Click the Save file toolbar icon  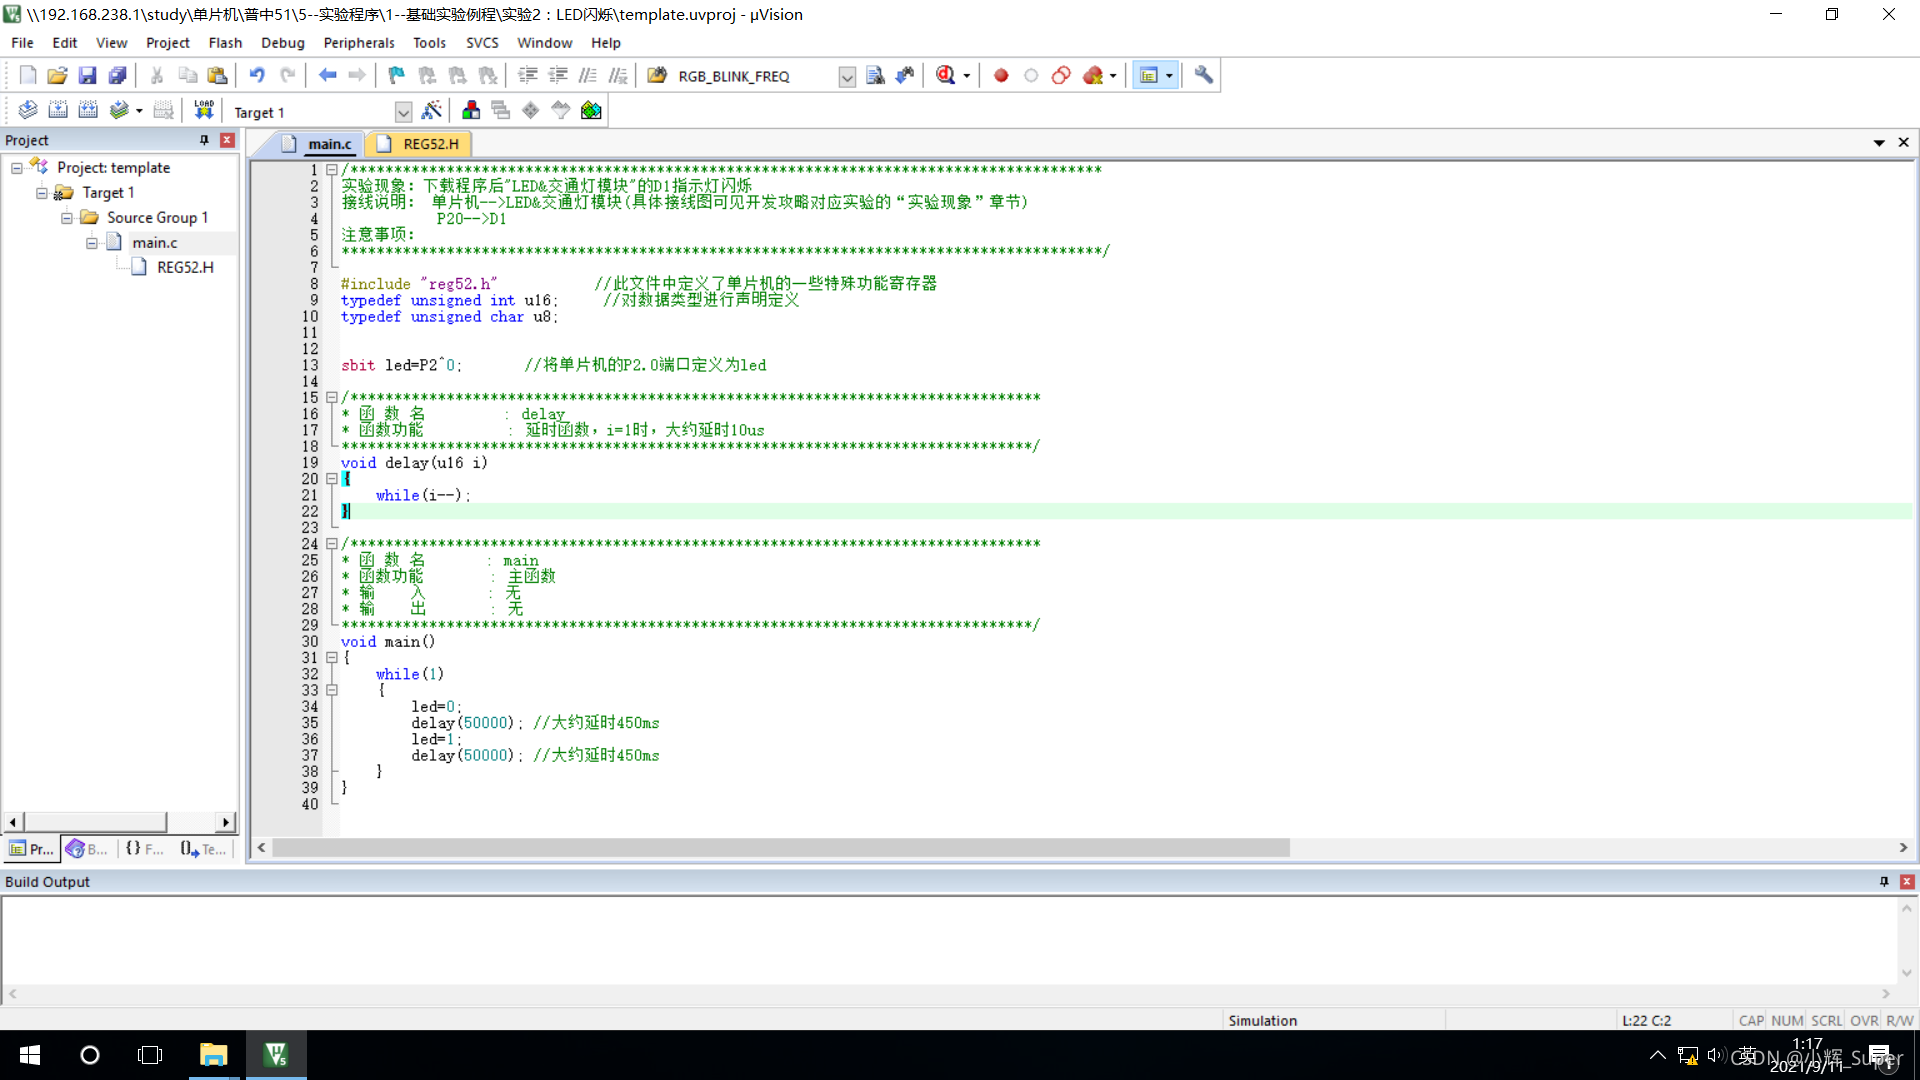[88, 75]
